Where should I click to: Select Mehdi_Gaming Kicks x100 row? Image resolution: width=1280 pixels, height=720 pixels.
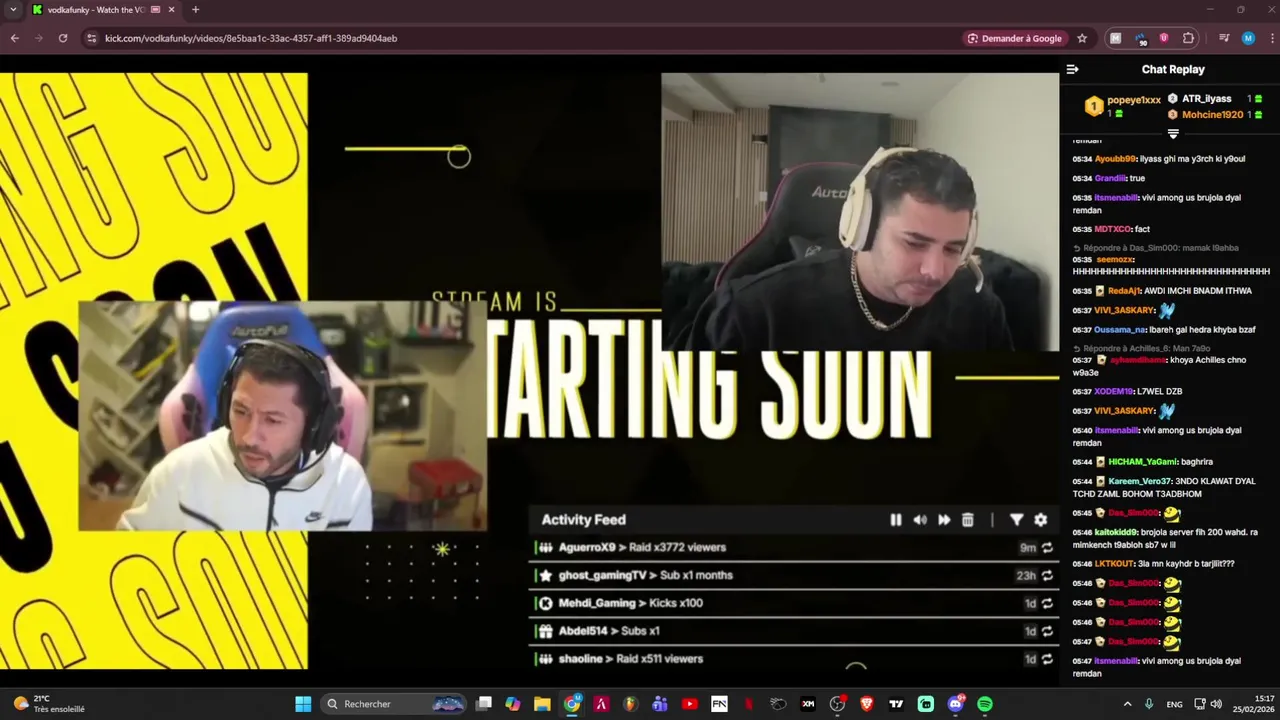pos(793,604)
